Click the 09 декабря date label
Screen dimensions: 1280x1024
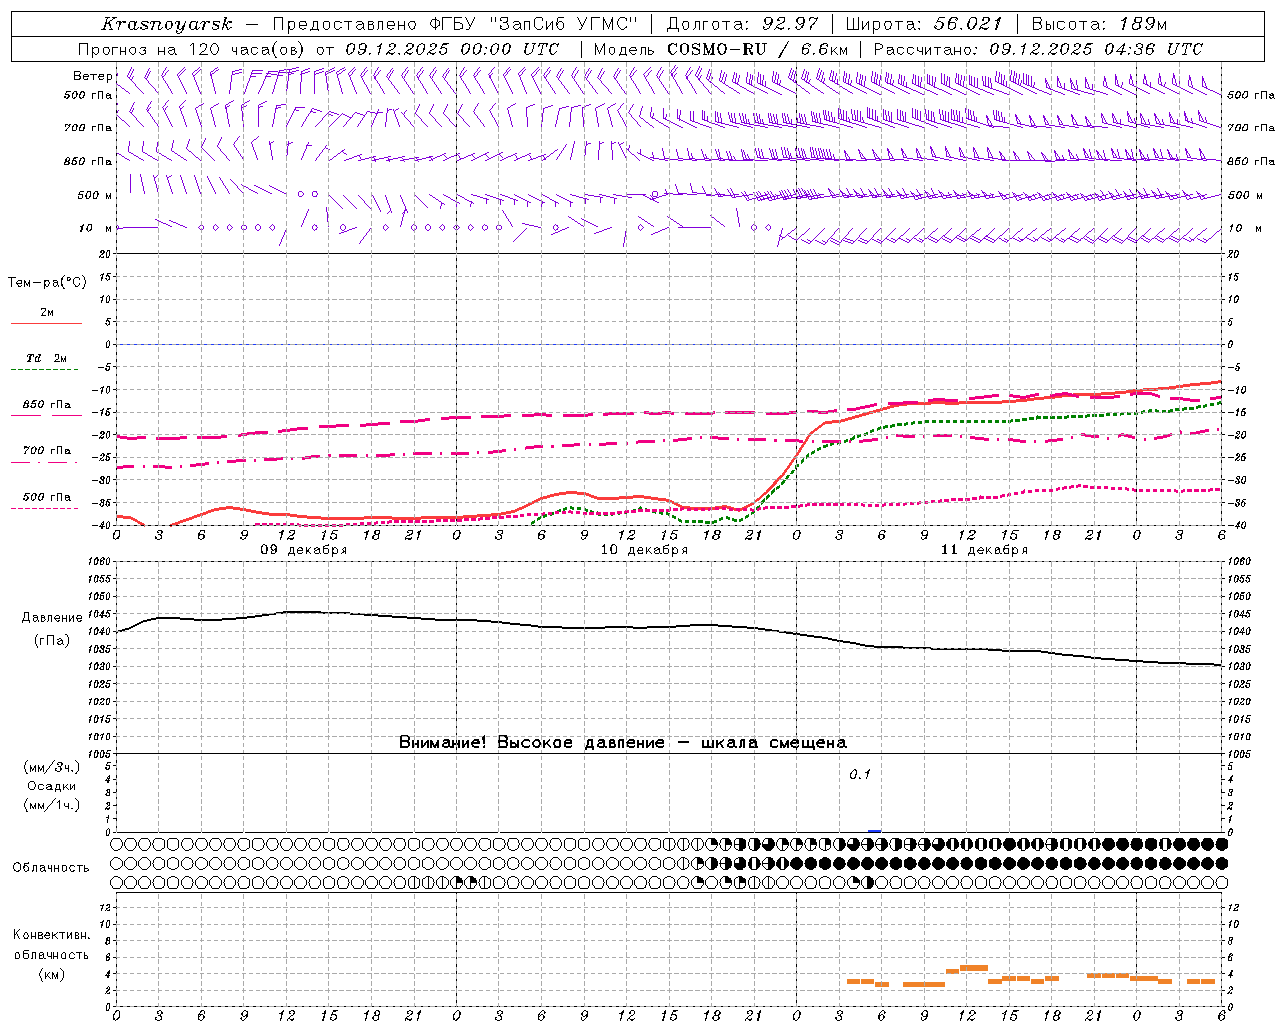point(304,550)
